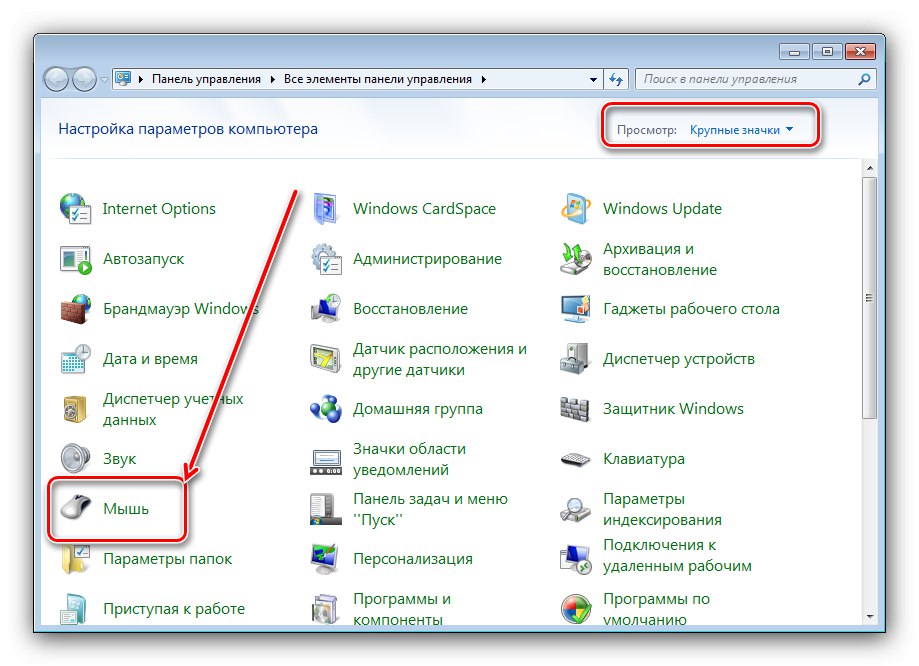Open Windows Defender (Защитник Windows)
Image resolution: width=919 pixels, height=666 pixels.
click(x=673, y=408)
